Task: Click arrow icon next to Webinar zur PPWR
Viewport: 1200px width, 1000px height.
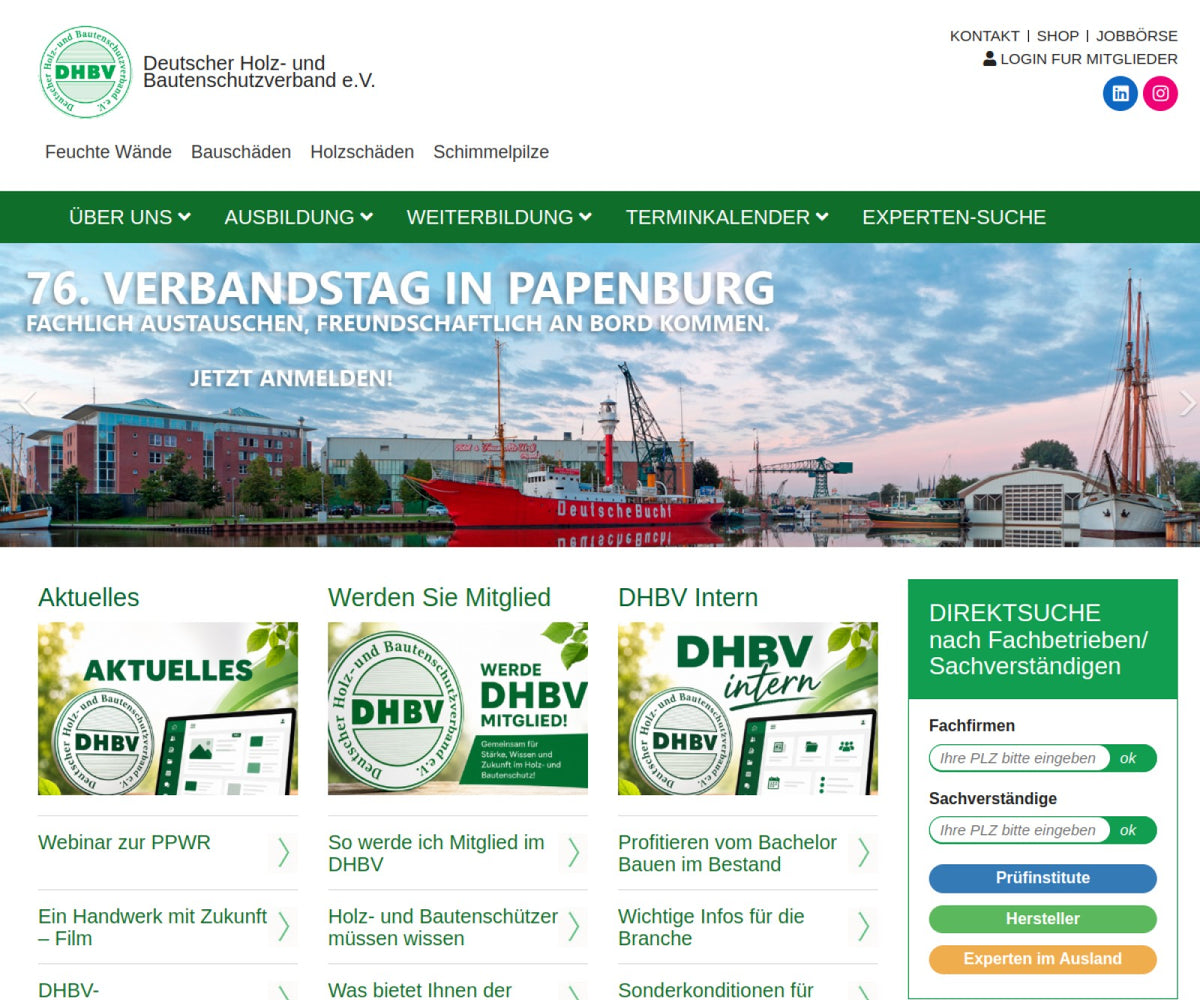Action: (283, 852)
